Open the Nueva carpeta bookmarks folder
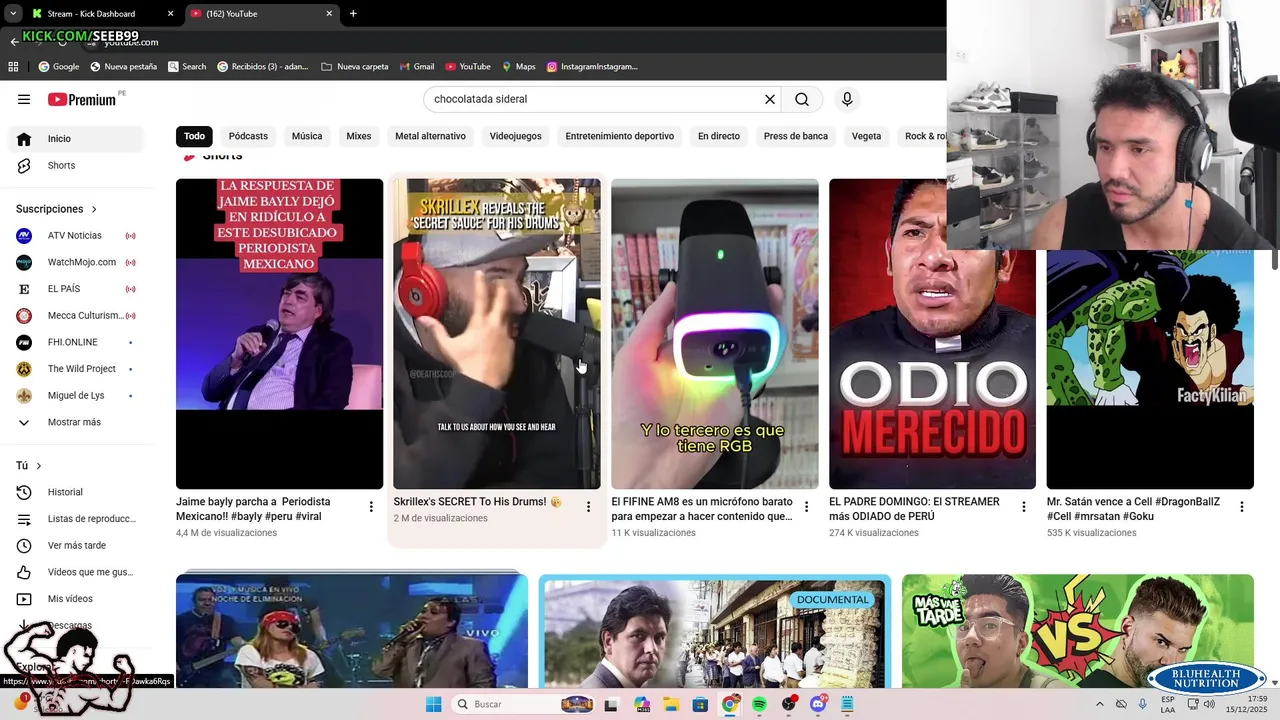1280x720 pixels. [355, 67]
